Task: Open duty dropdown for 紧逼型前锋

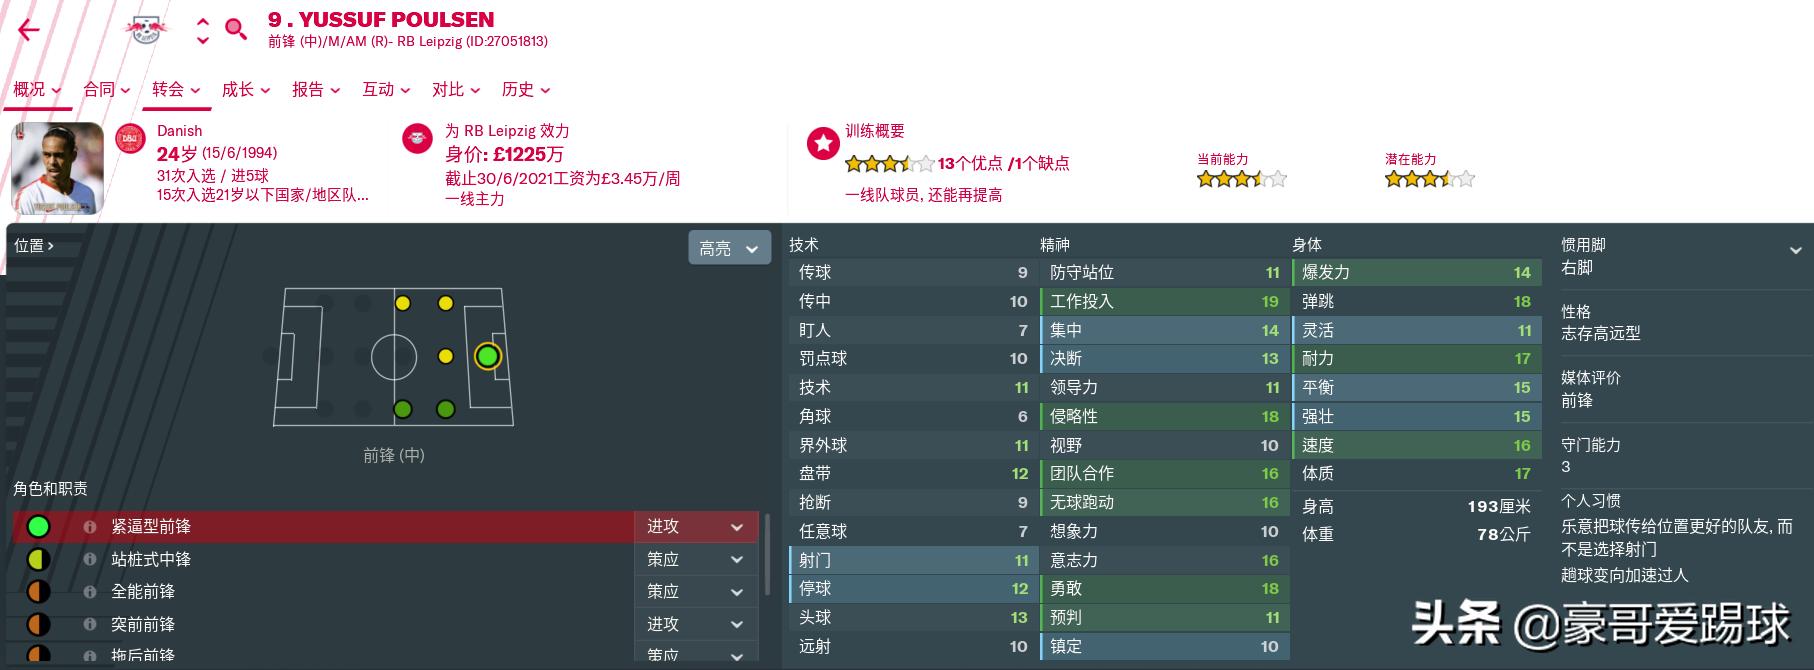Action: click(697, 526)
